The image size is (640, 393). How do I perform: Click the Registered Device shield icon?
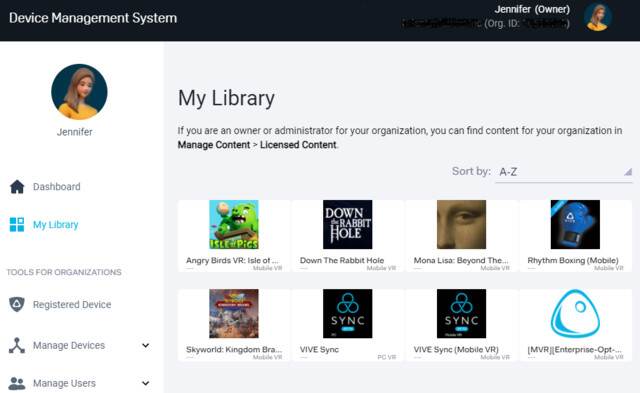click(x=17, y=304)
